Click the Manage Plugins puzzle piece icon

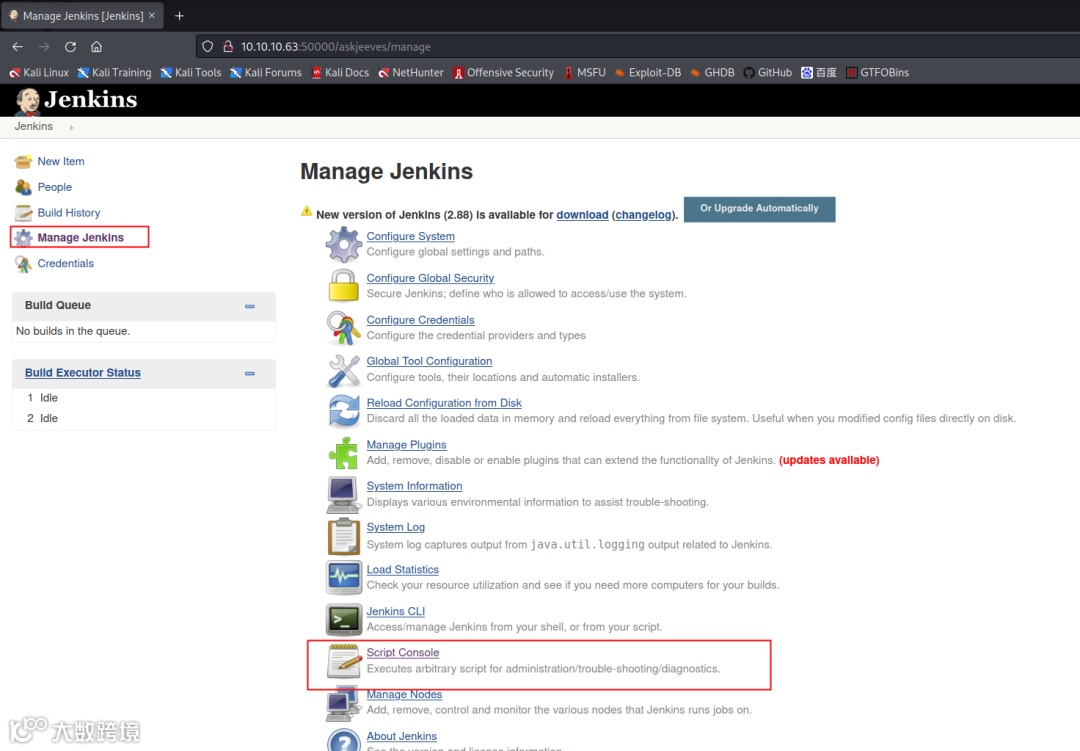[x=343, y=453]
